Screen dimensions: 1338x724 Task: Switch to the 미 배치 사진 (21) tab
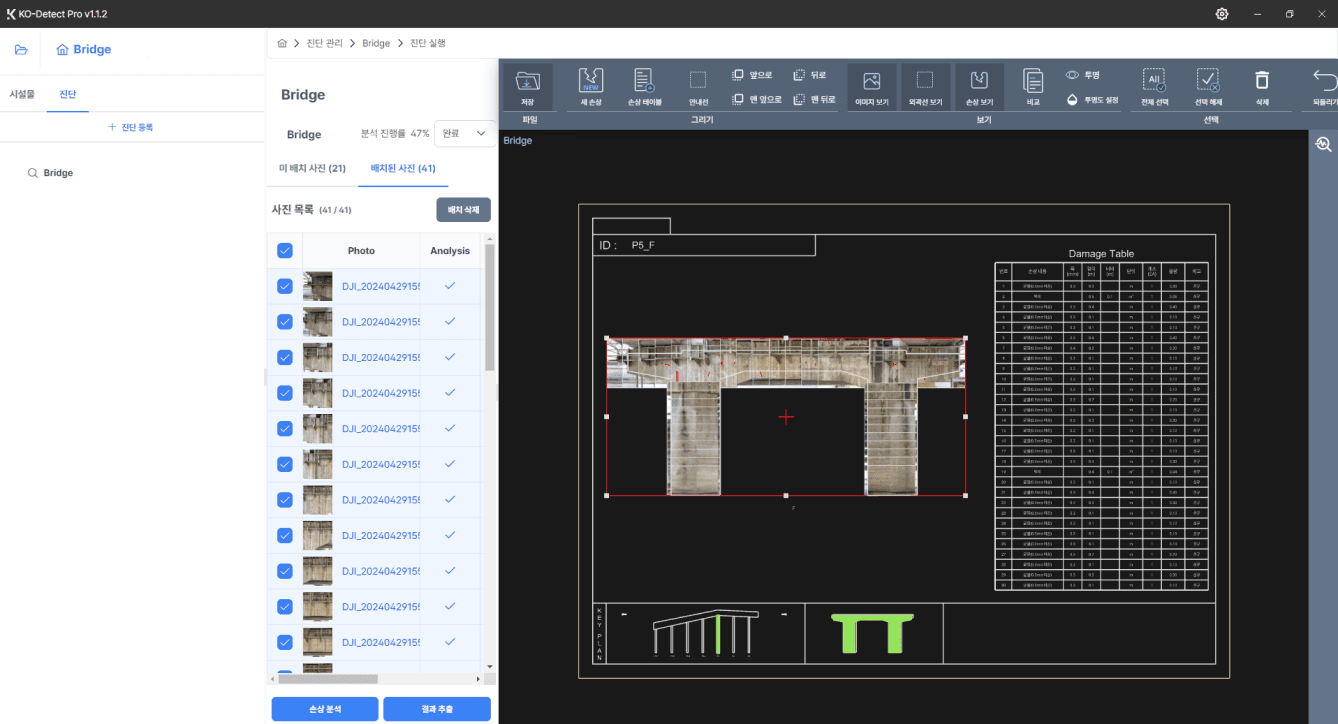coord(312,168)
